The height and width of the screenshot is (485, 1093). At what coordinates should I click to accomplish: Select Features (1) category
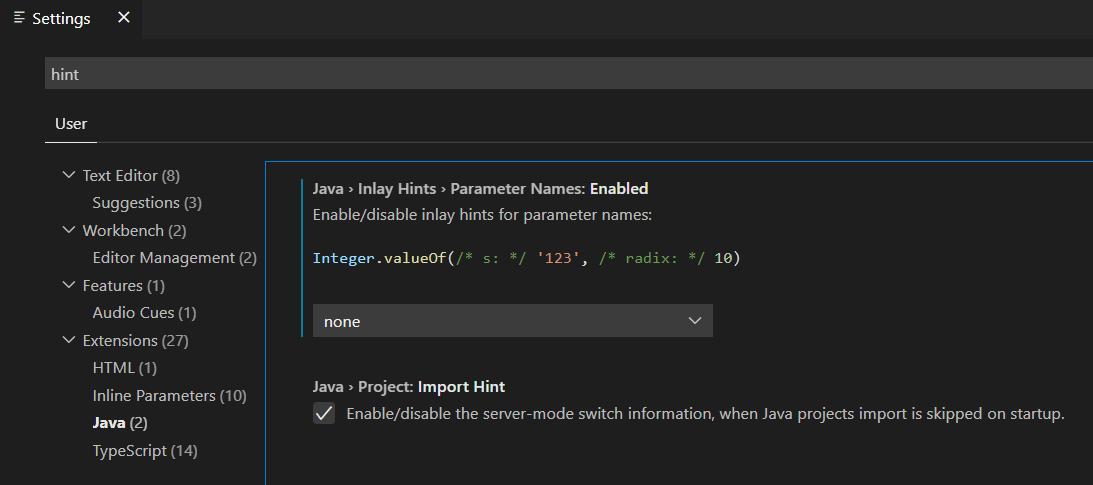(123, 286)
